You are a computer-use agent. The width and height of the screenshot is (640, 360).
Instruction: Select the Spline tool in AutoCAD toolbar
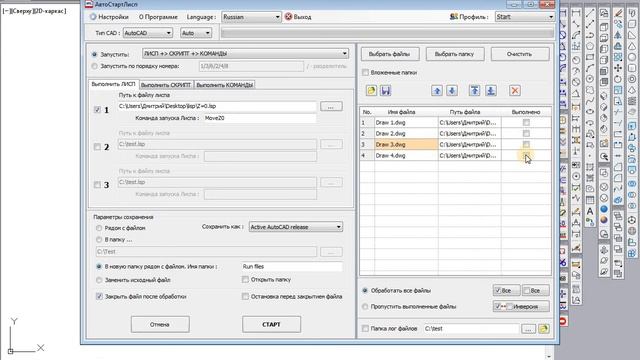(590, 101)
